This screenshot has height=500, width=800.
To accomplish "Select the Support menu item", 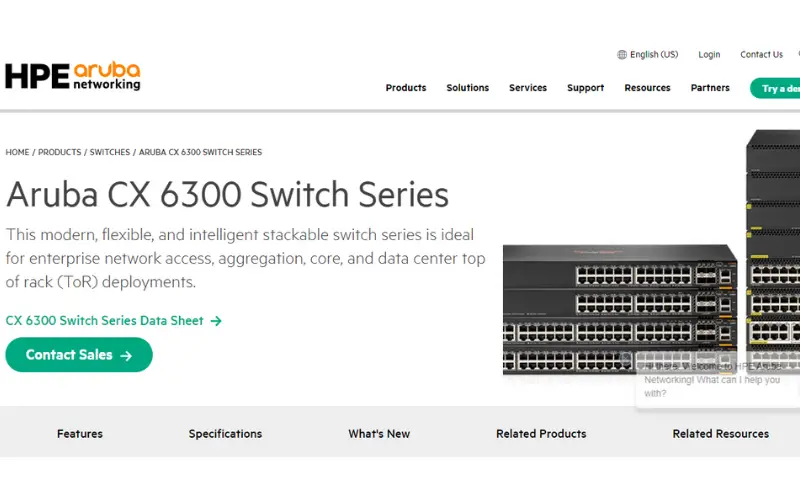I will 585,88.
